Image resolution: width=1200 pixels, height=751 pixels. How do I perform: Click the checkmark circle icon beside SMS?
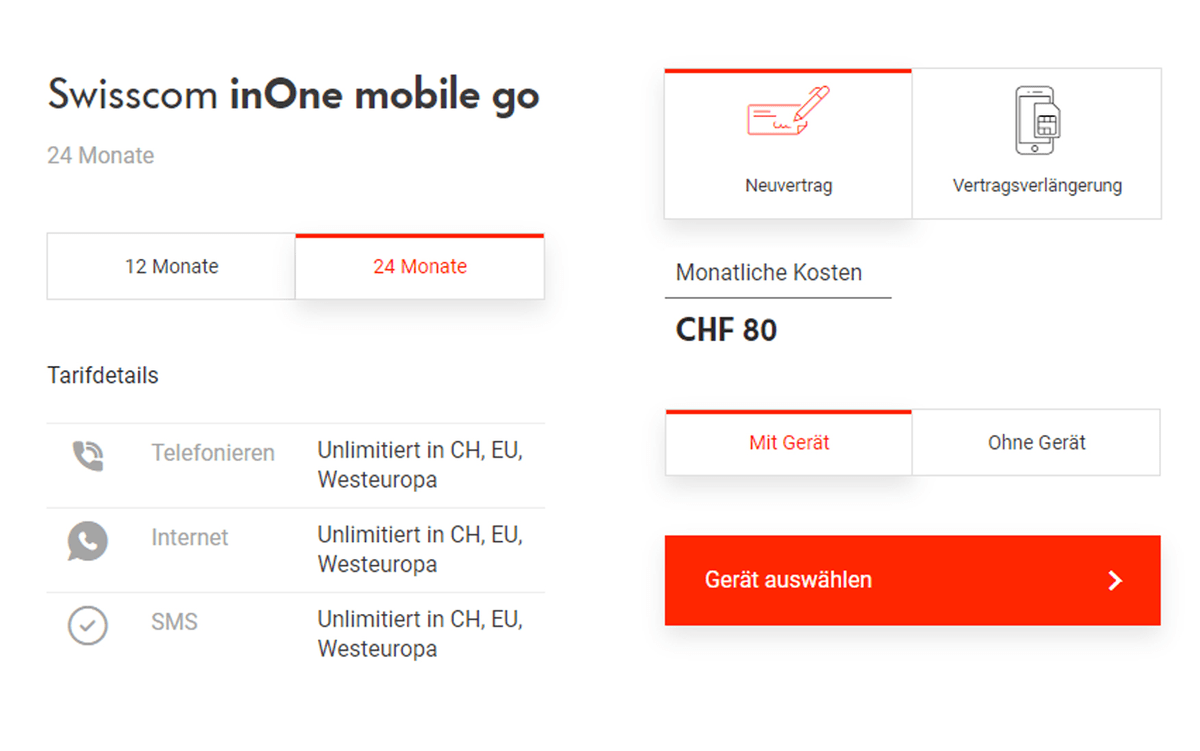(x=88, y=626)
